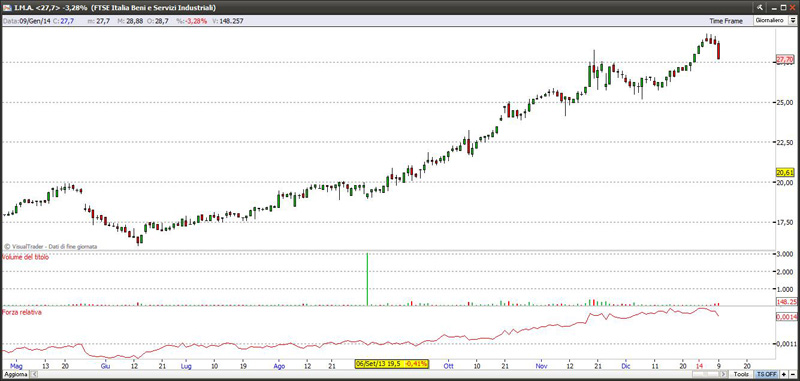Open the Tools button

pos(741,374)
